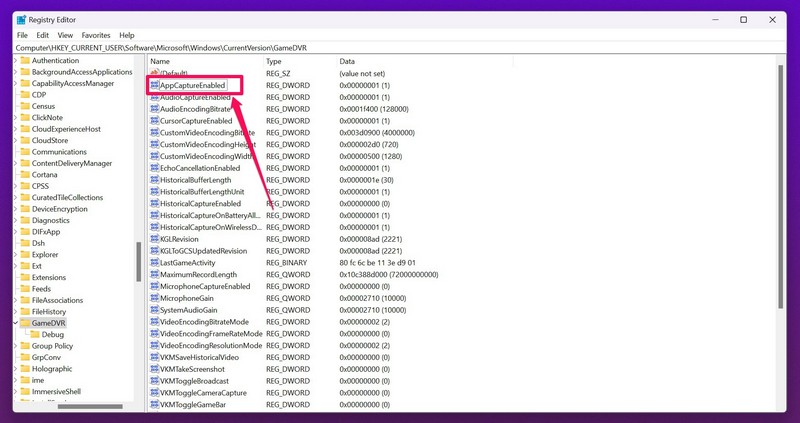The image size is (800, 423).
Task: Expand the ContentDeliveryManager tree node
Action: (x=15, y=163)
